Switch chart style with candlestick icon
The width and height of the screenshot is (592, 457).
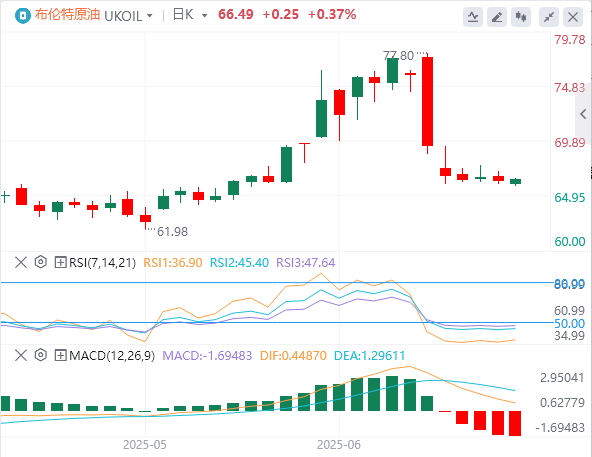[521, 17]
